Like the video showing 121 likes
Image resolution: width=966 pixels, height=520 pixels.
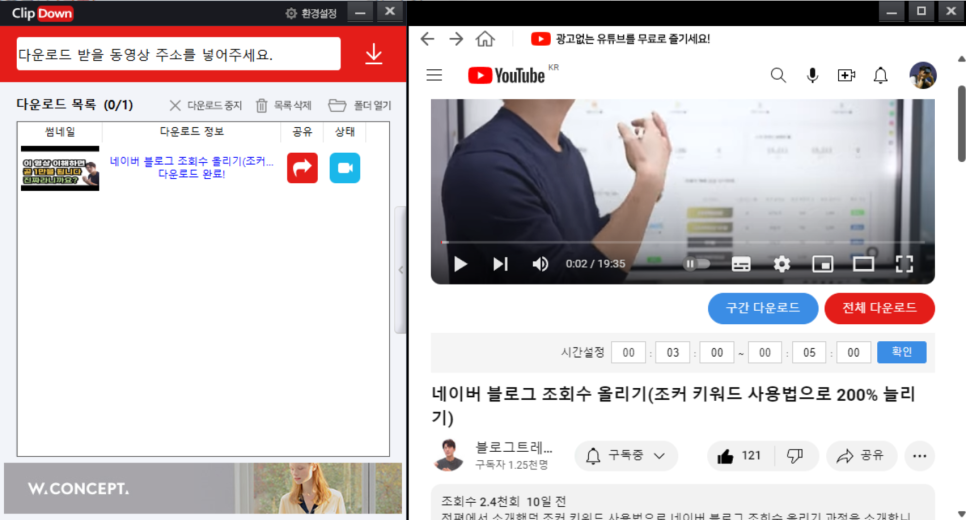coord(739,456)
